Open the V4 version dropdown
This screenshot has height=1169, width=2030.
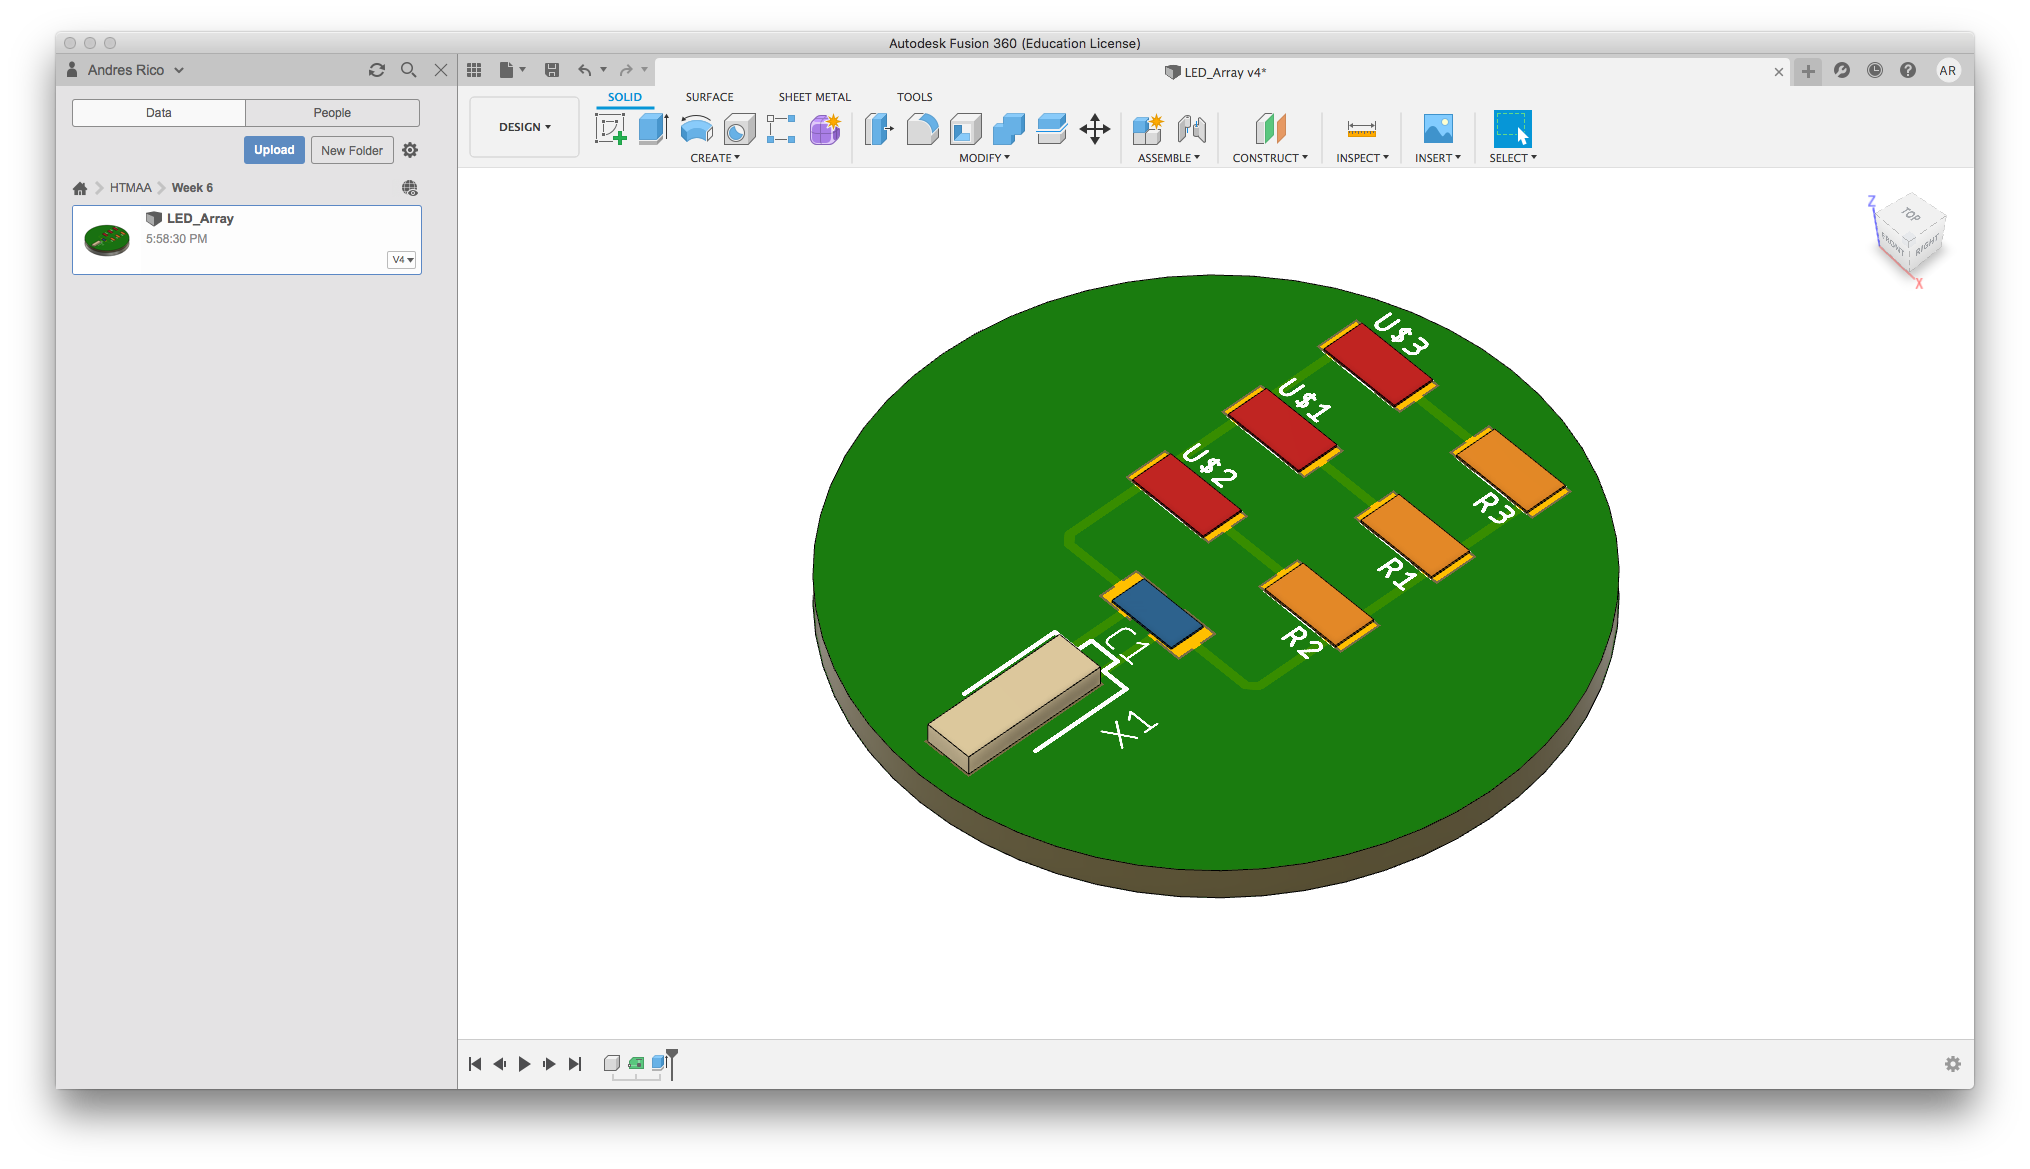[402, 260]
